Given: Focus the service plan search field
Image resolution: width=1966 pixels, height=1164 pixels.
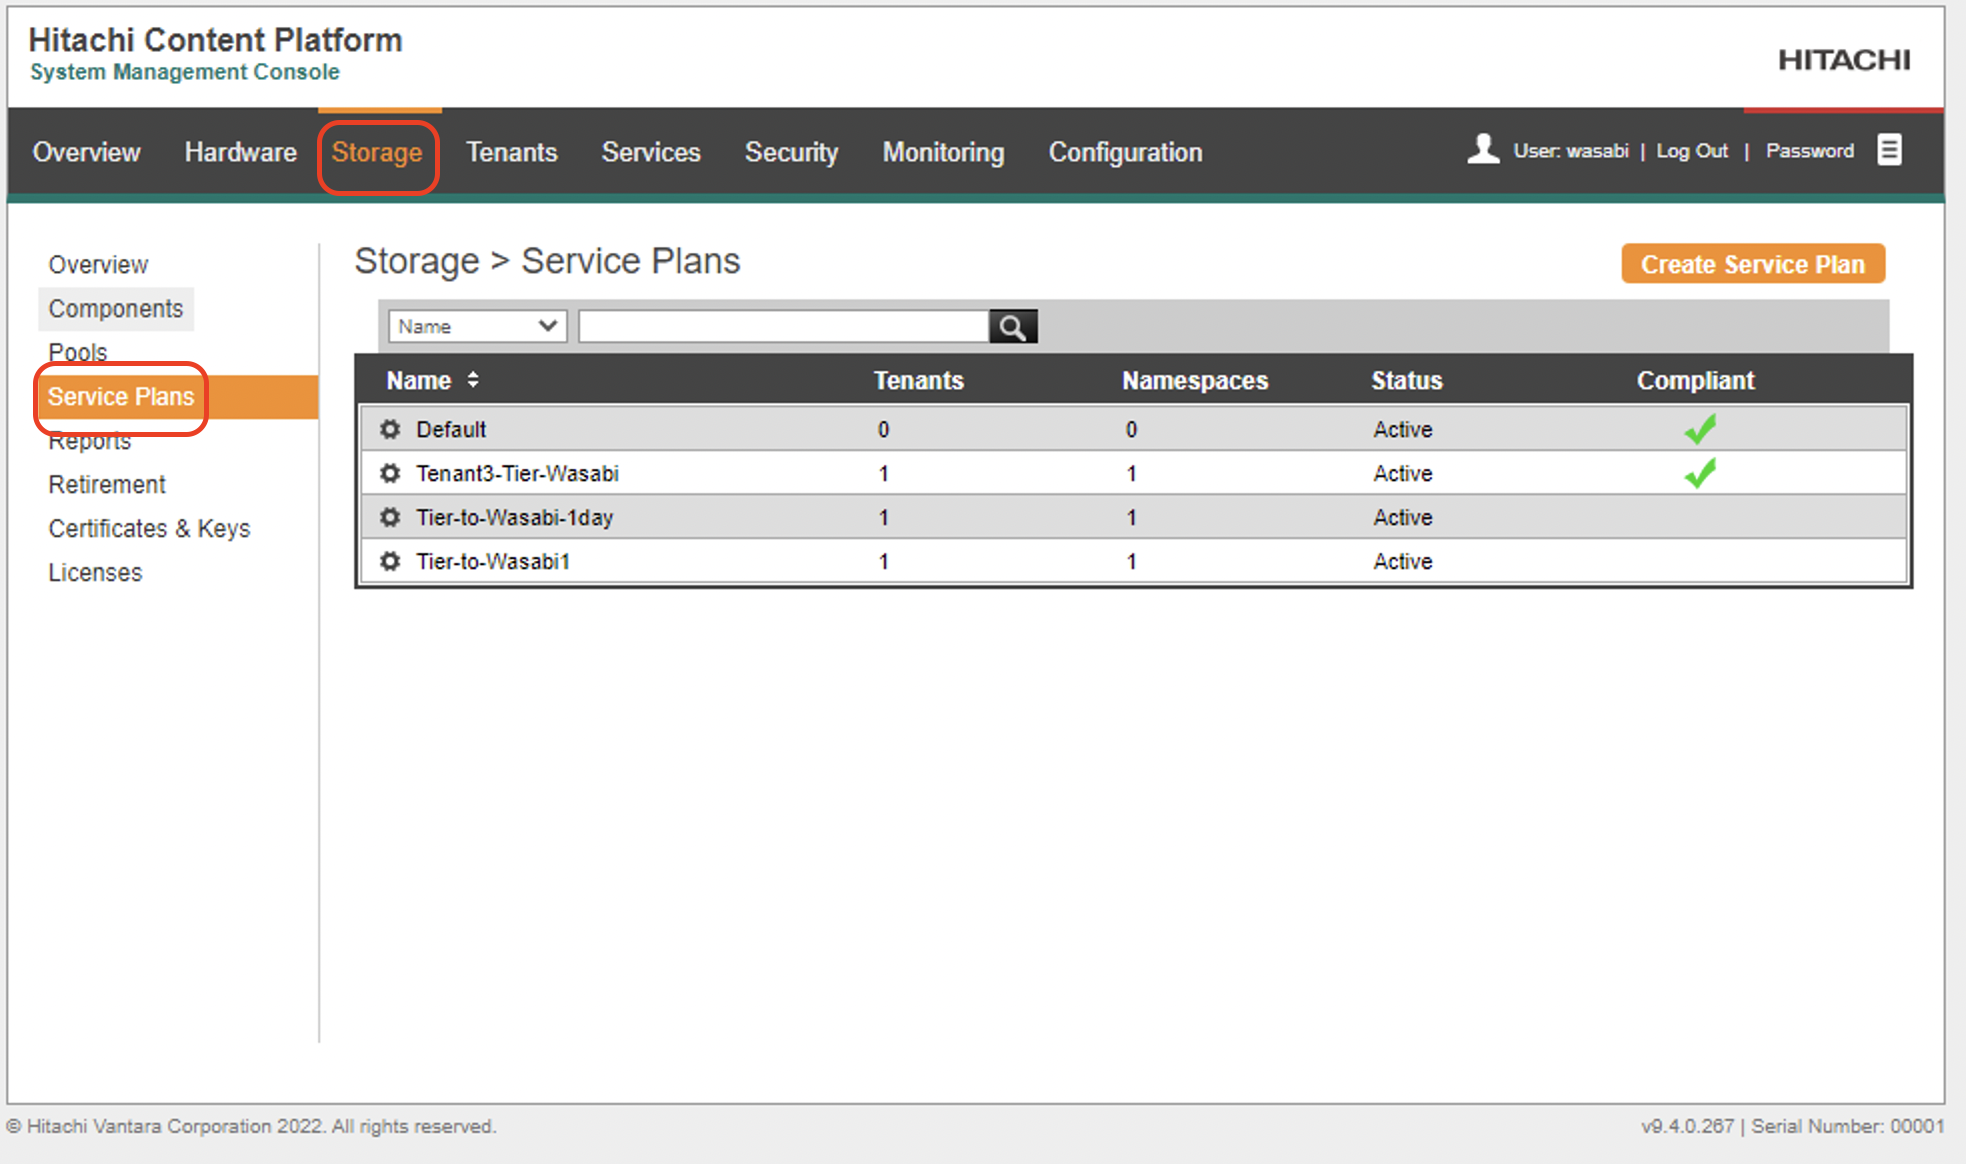Looking at the screenshot, I should click(x=783, y=327).
